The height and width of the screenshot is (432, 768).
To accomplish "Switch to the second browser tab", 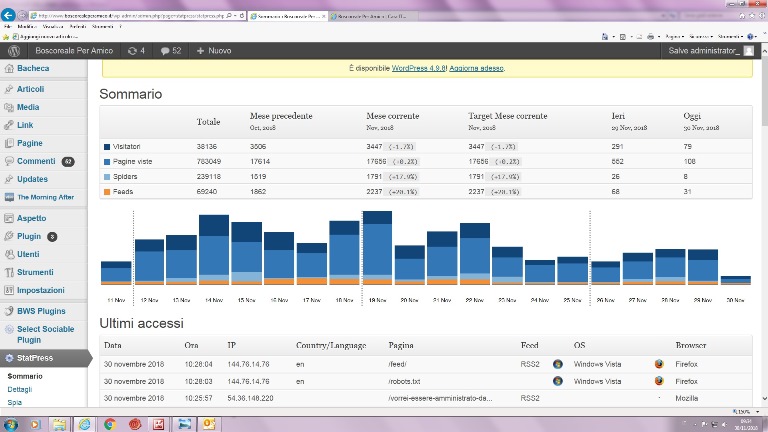I will coord(374,16).
